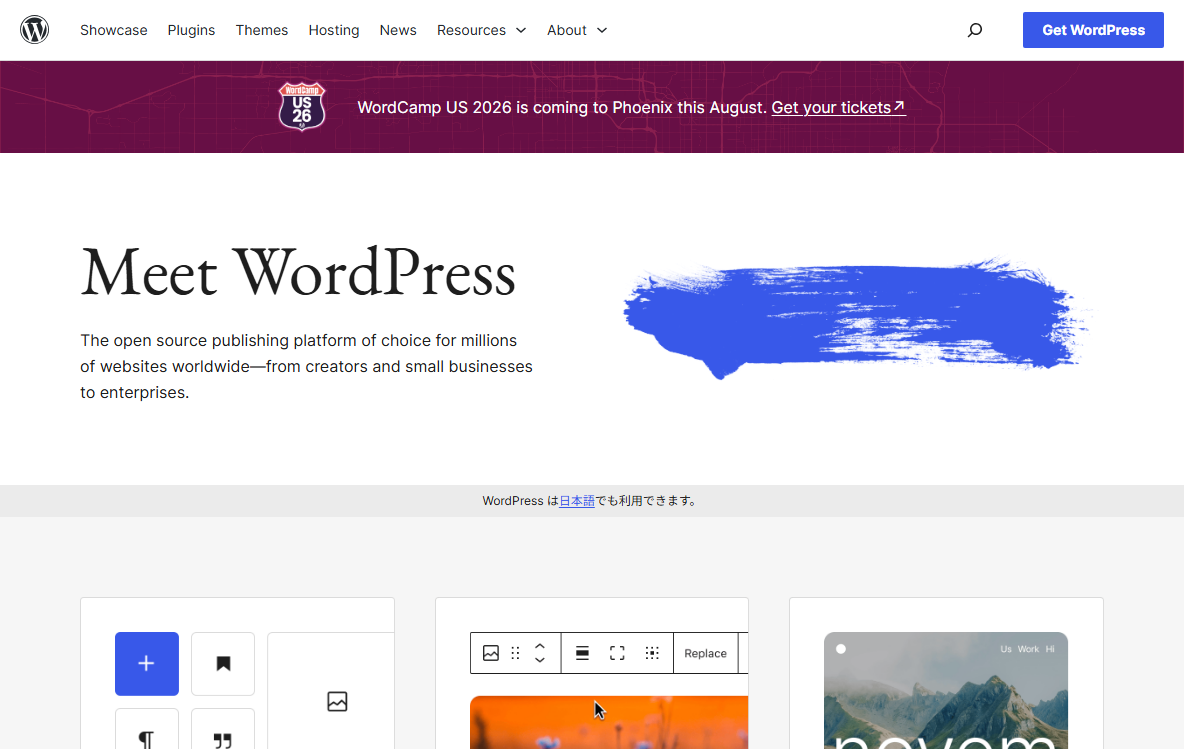
Task: Click the Replace button in block toolbar
Action: click(x=705, y=653)
